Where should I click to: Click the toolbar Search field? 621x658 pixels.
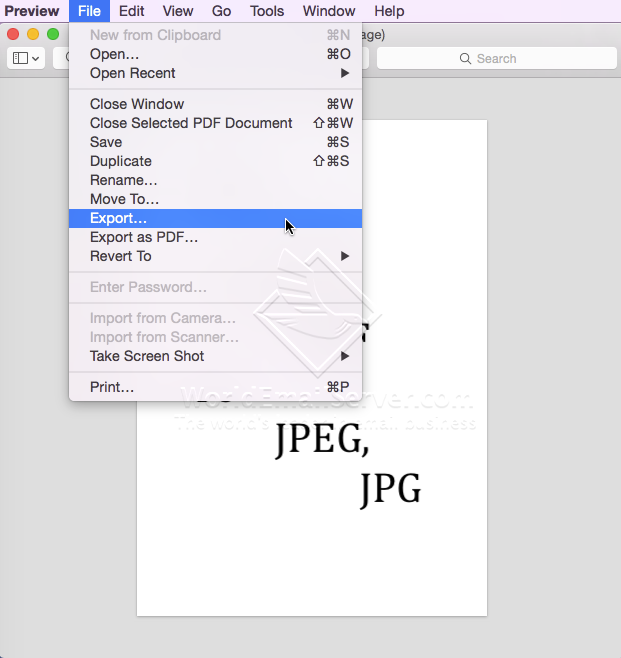point(497,58)
